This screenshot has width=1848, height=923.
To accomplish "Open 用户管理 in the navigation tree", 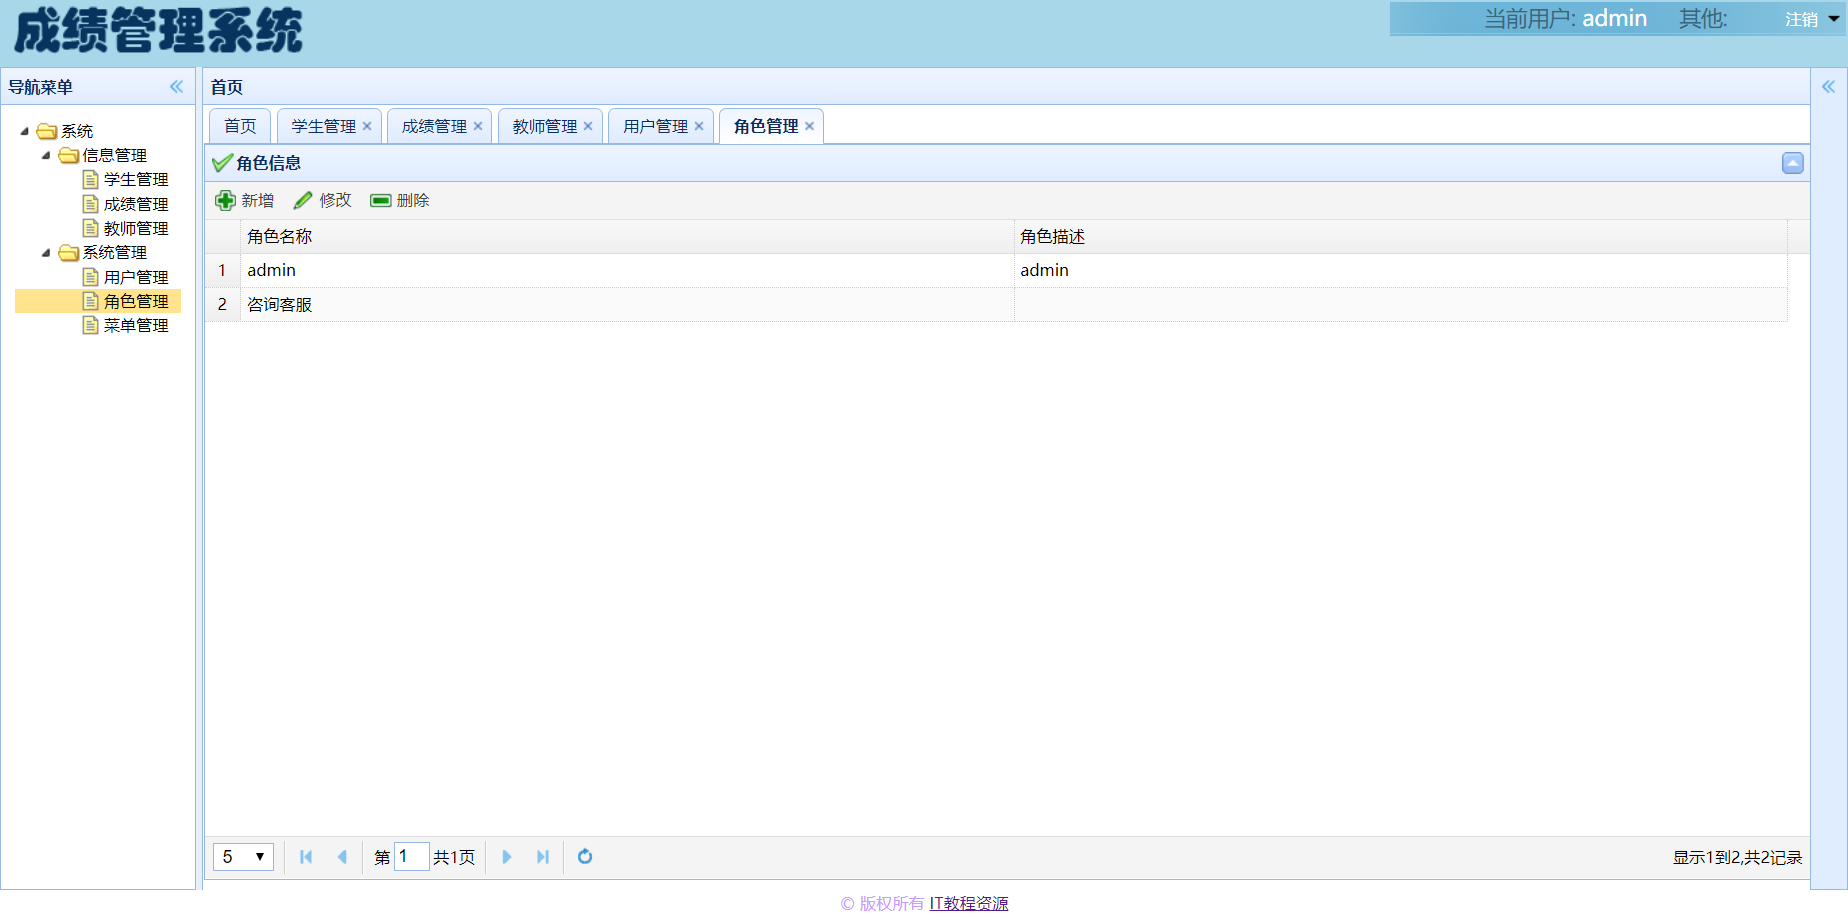I will click(x=136, y=277).
